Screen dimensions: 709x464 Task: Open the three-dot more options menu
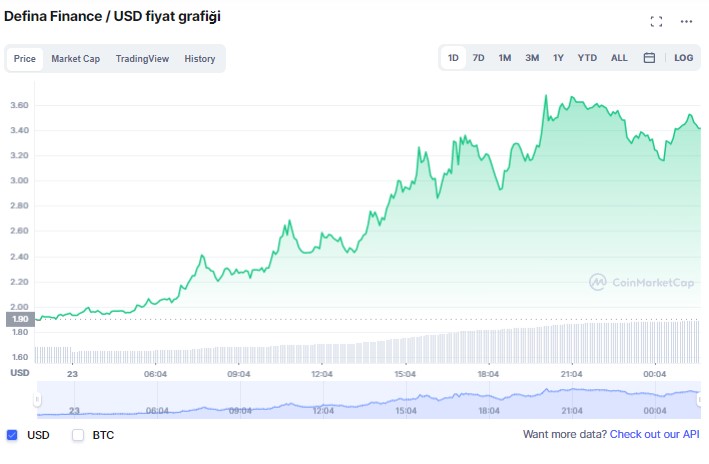pos(686,21)
